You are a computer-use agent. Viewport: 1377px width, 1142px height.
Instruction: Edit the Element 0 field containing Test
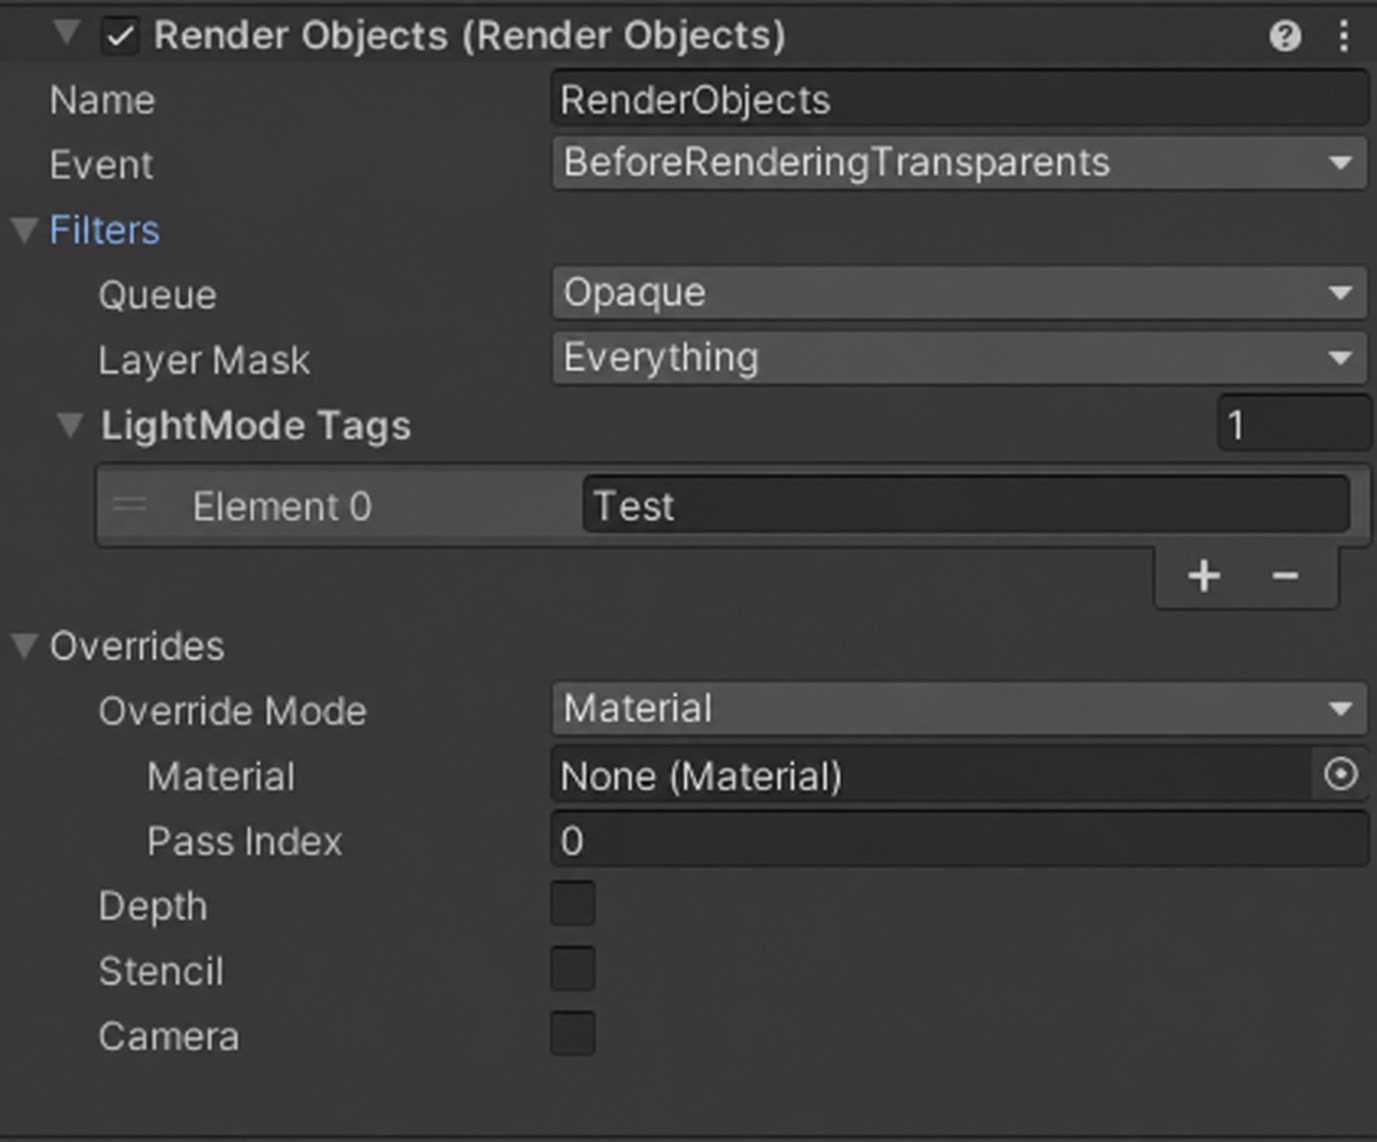(966, 505)
